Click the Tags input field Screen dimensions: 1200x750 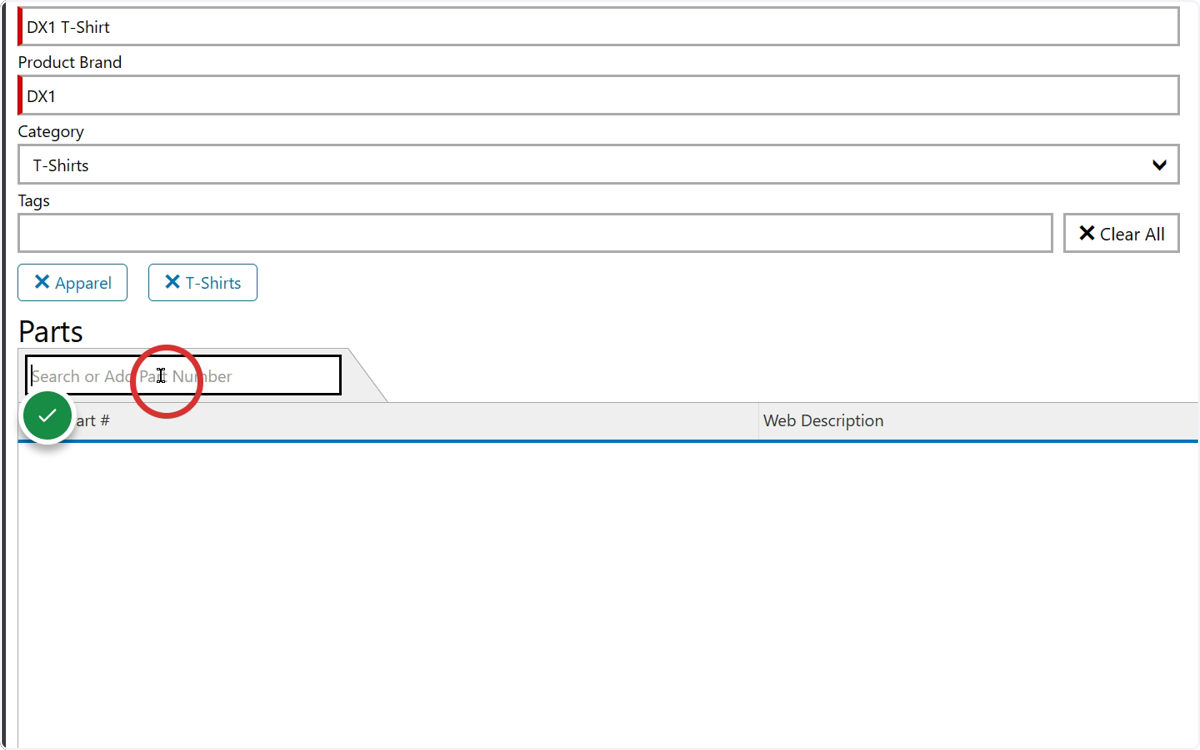click(535, 233)
